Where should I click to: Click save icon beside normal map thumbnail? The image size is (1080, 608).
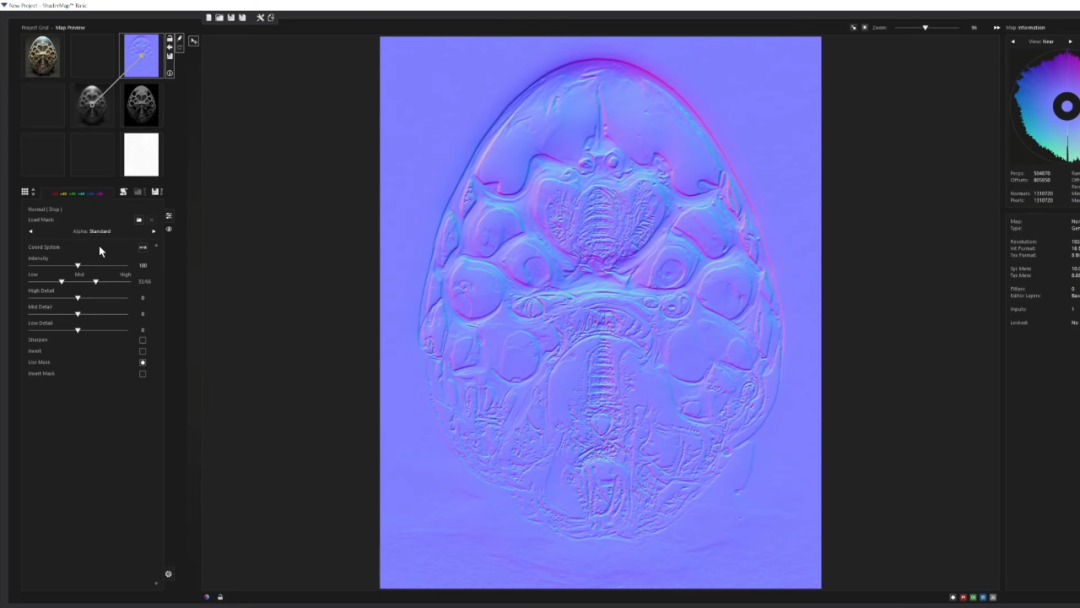click(169, 56)
